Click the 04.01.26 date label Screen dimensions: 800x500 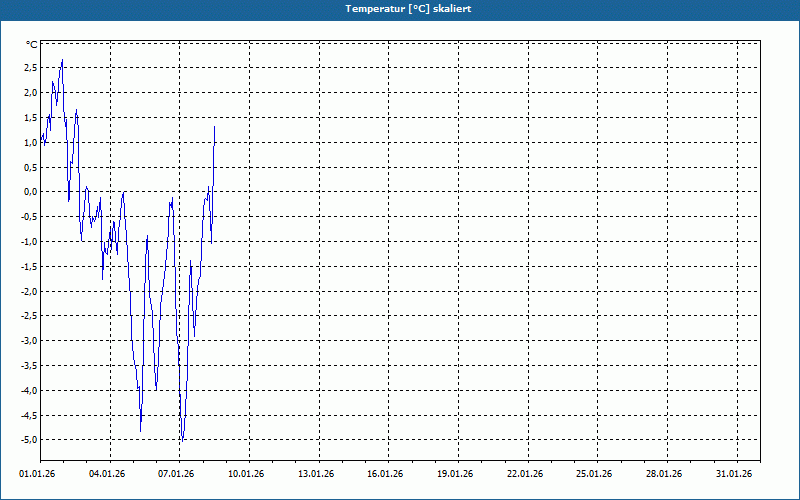pos(107,474)
